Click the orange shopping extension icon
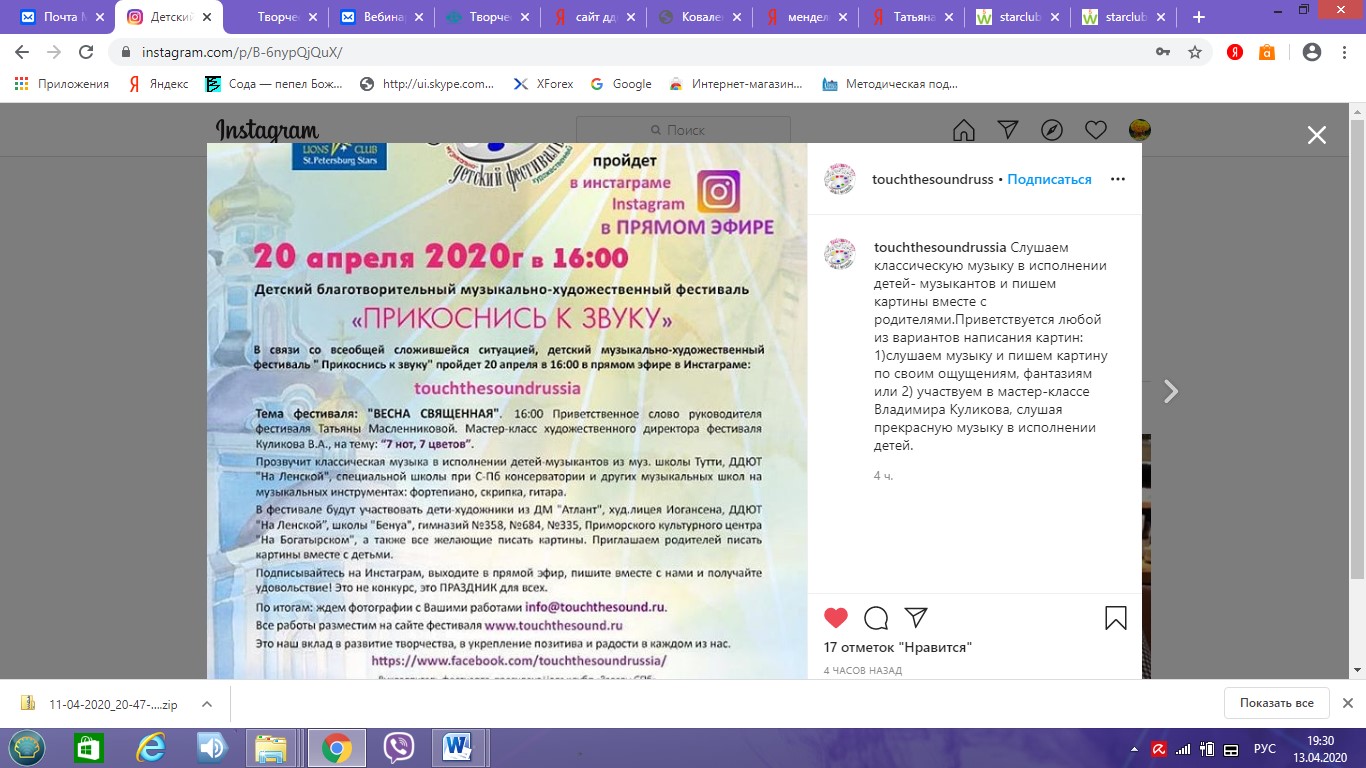The width and height of the screenshot is (1366, 768). (x=1266, y=52)
